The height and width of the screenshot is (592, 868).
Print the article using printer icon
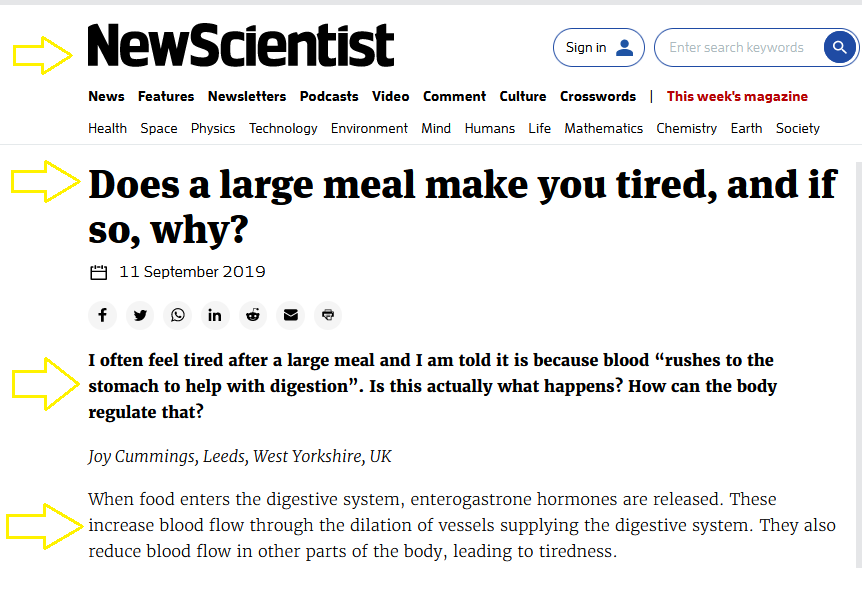(x=328, y=315)
